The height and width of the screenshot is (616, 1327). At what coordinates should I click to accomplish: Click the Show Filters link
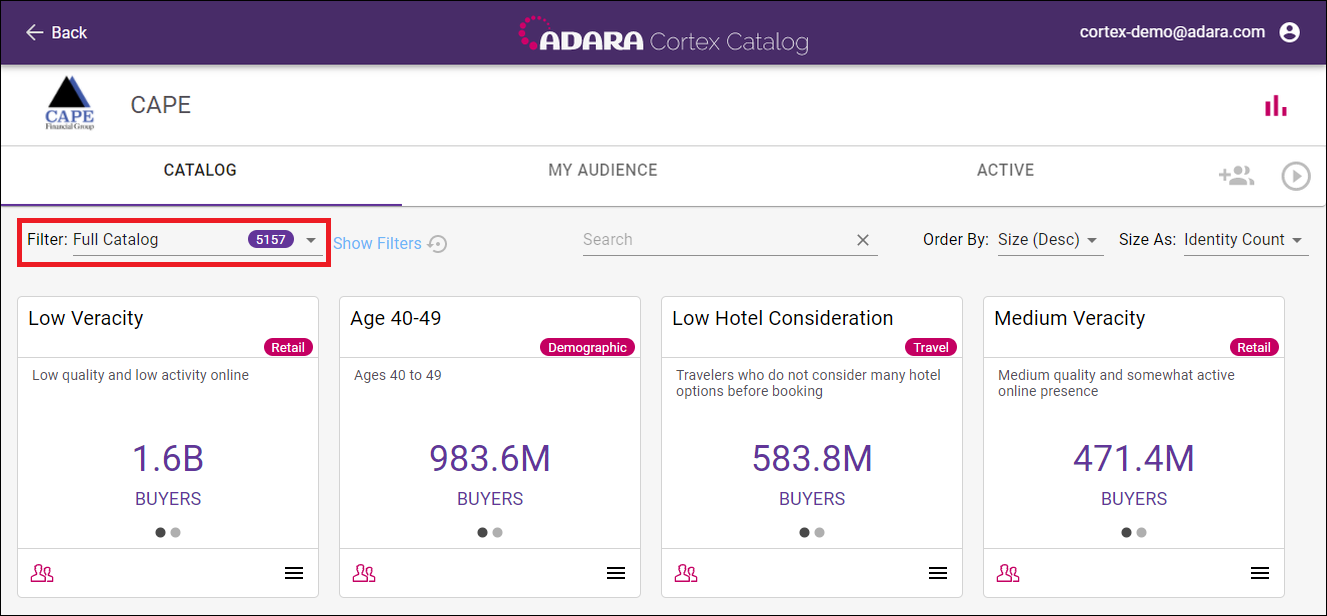click(x=377, y=243)
